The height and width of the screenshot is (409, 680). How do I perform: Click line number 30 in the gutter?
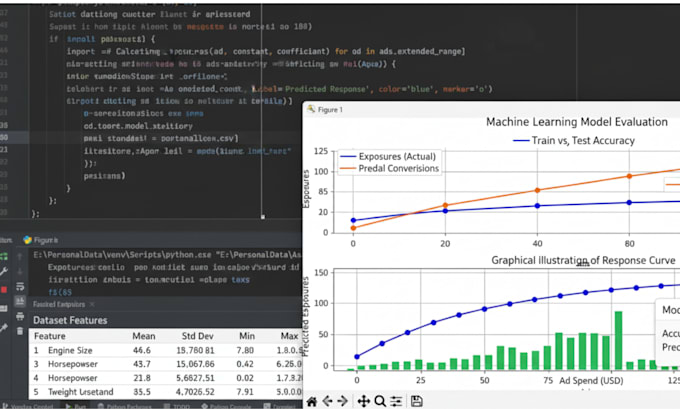tap(4, 137)
